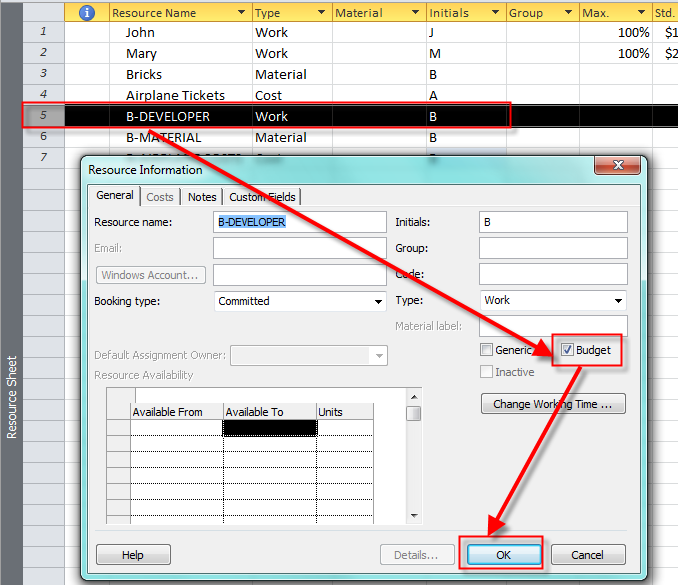
Task: Open the Notes tab
Action: pyautogui.click(x=202, y=197)
